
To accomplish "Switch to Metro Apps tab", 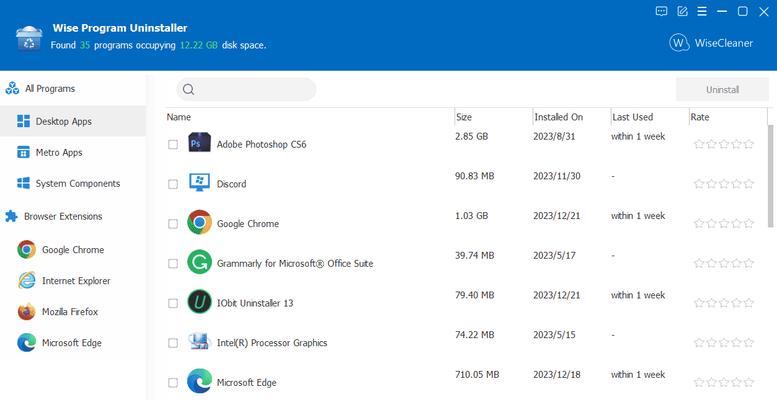I will (x=73, y=152).
